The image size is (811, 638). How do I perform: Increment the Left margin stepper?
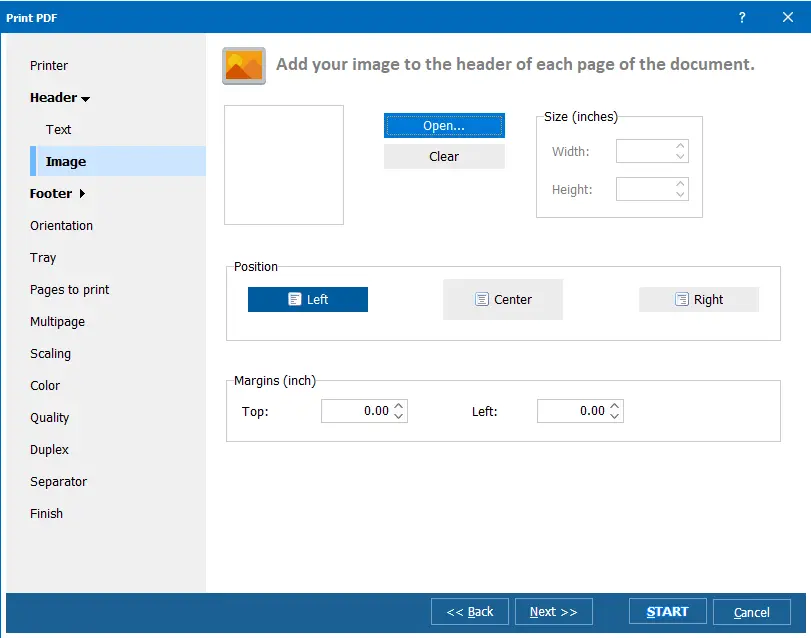coord(614,406)
